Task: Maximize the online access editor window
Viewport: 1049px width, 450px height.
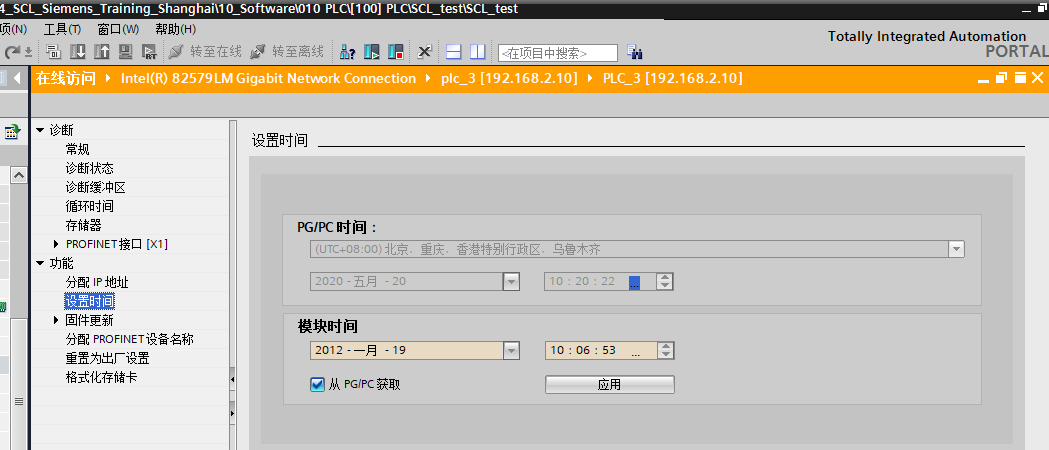Action: click(x=1020, y=78)
